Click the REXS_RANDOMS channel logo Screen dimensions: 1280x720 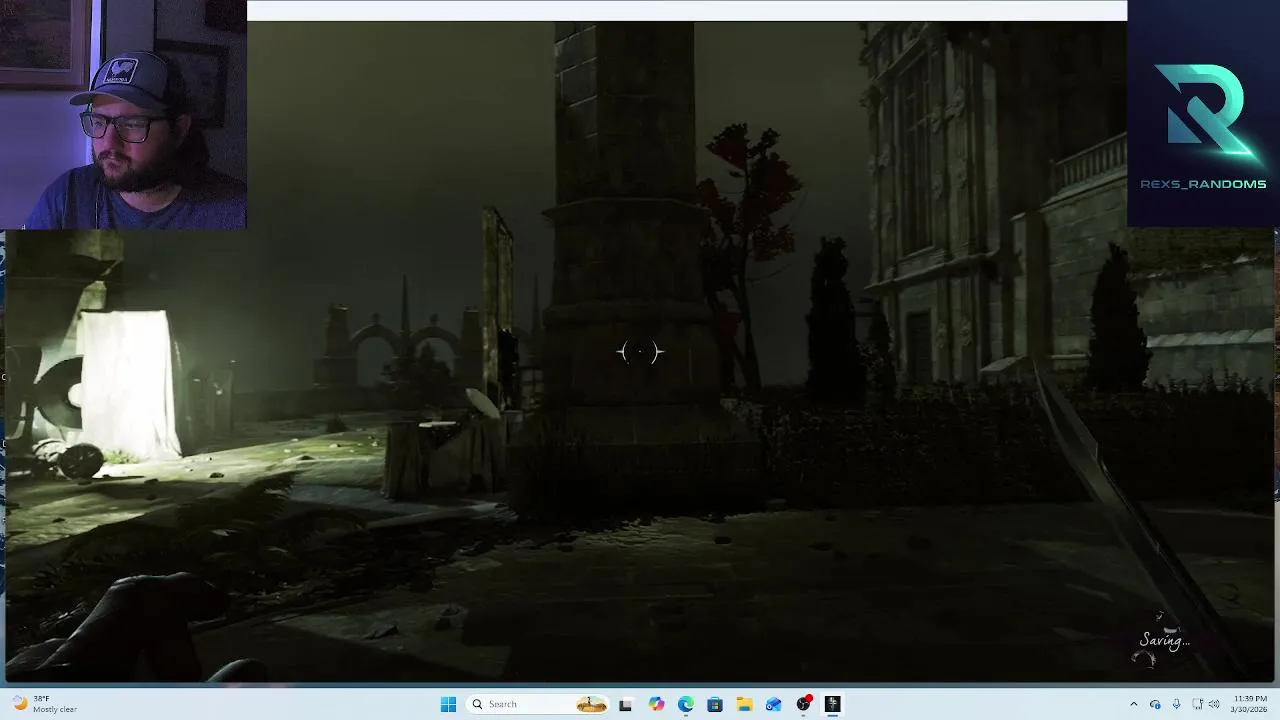click(1203, 125)
